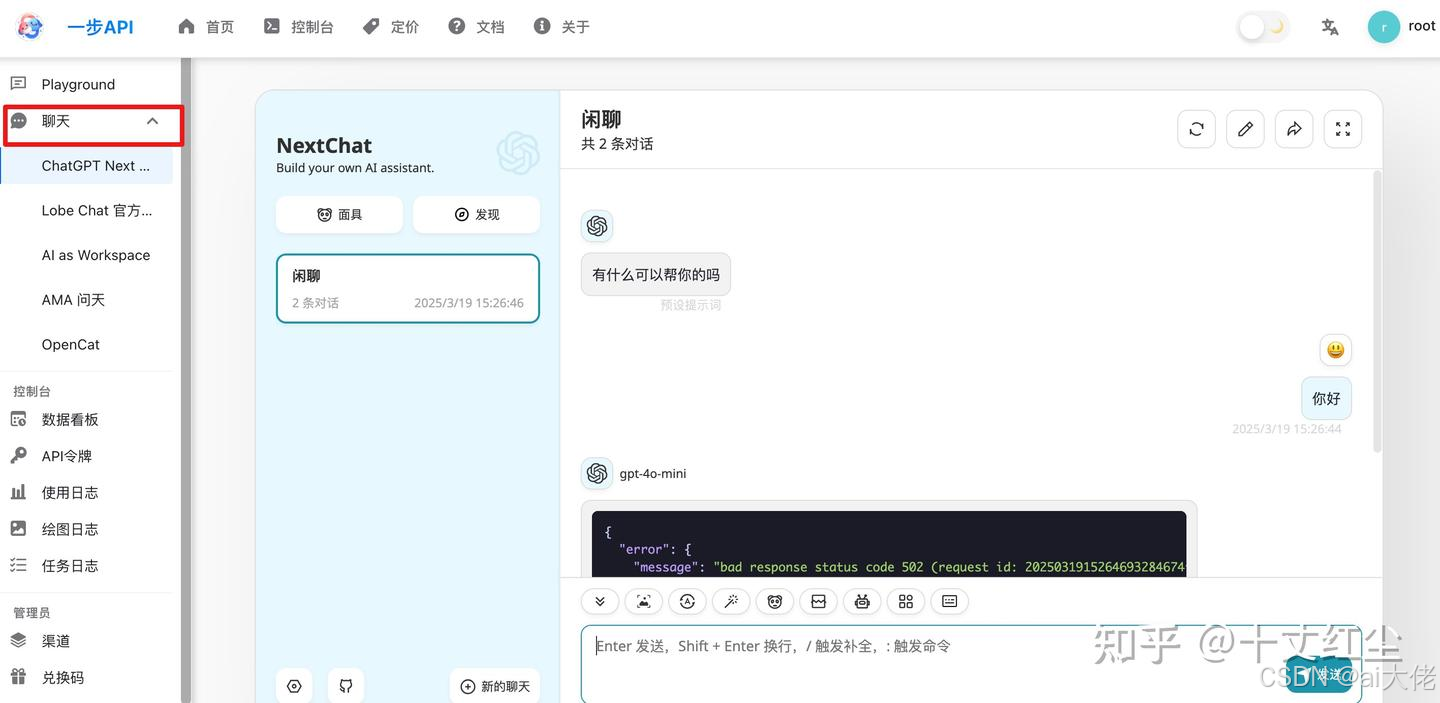The height and width of the screenshot is (703, 1440).
Task: Click the robot model selector icon
Action: click(x=862, y=601)
